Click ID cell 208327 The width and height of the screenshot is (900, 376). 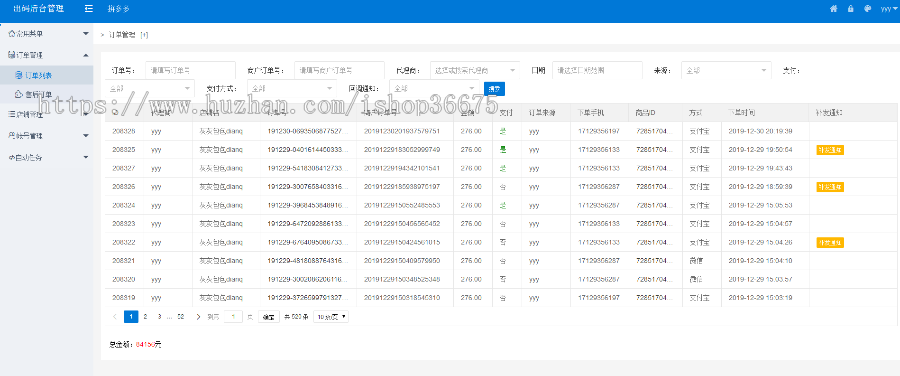[123, 168]
